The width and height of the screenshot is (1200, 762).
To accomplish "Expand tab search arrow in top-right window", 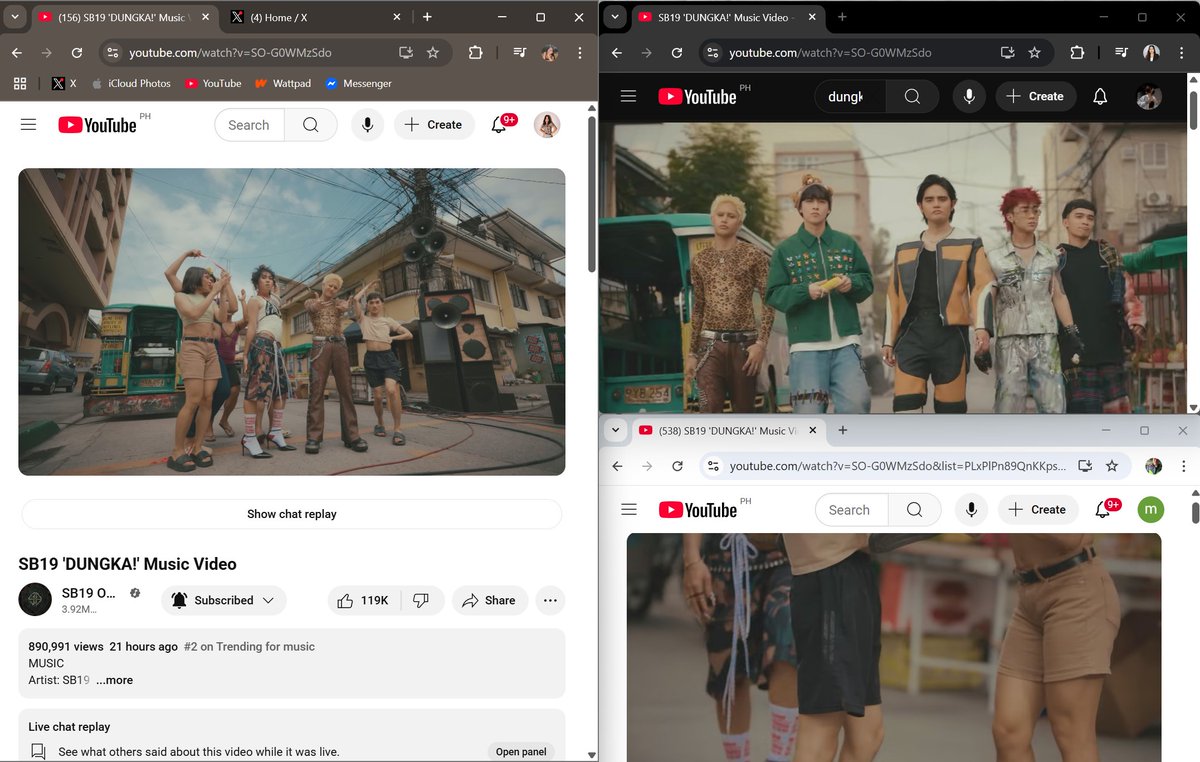I will 615,17.
